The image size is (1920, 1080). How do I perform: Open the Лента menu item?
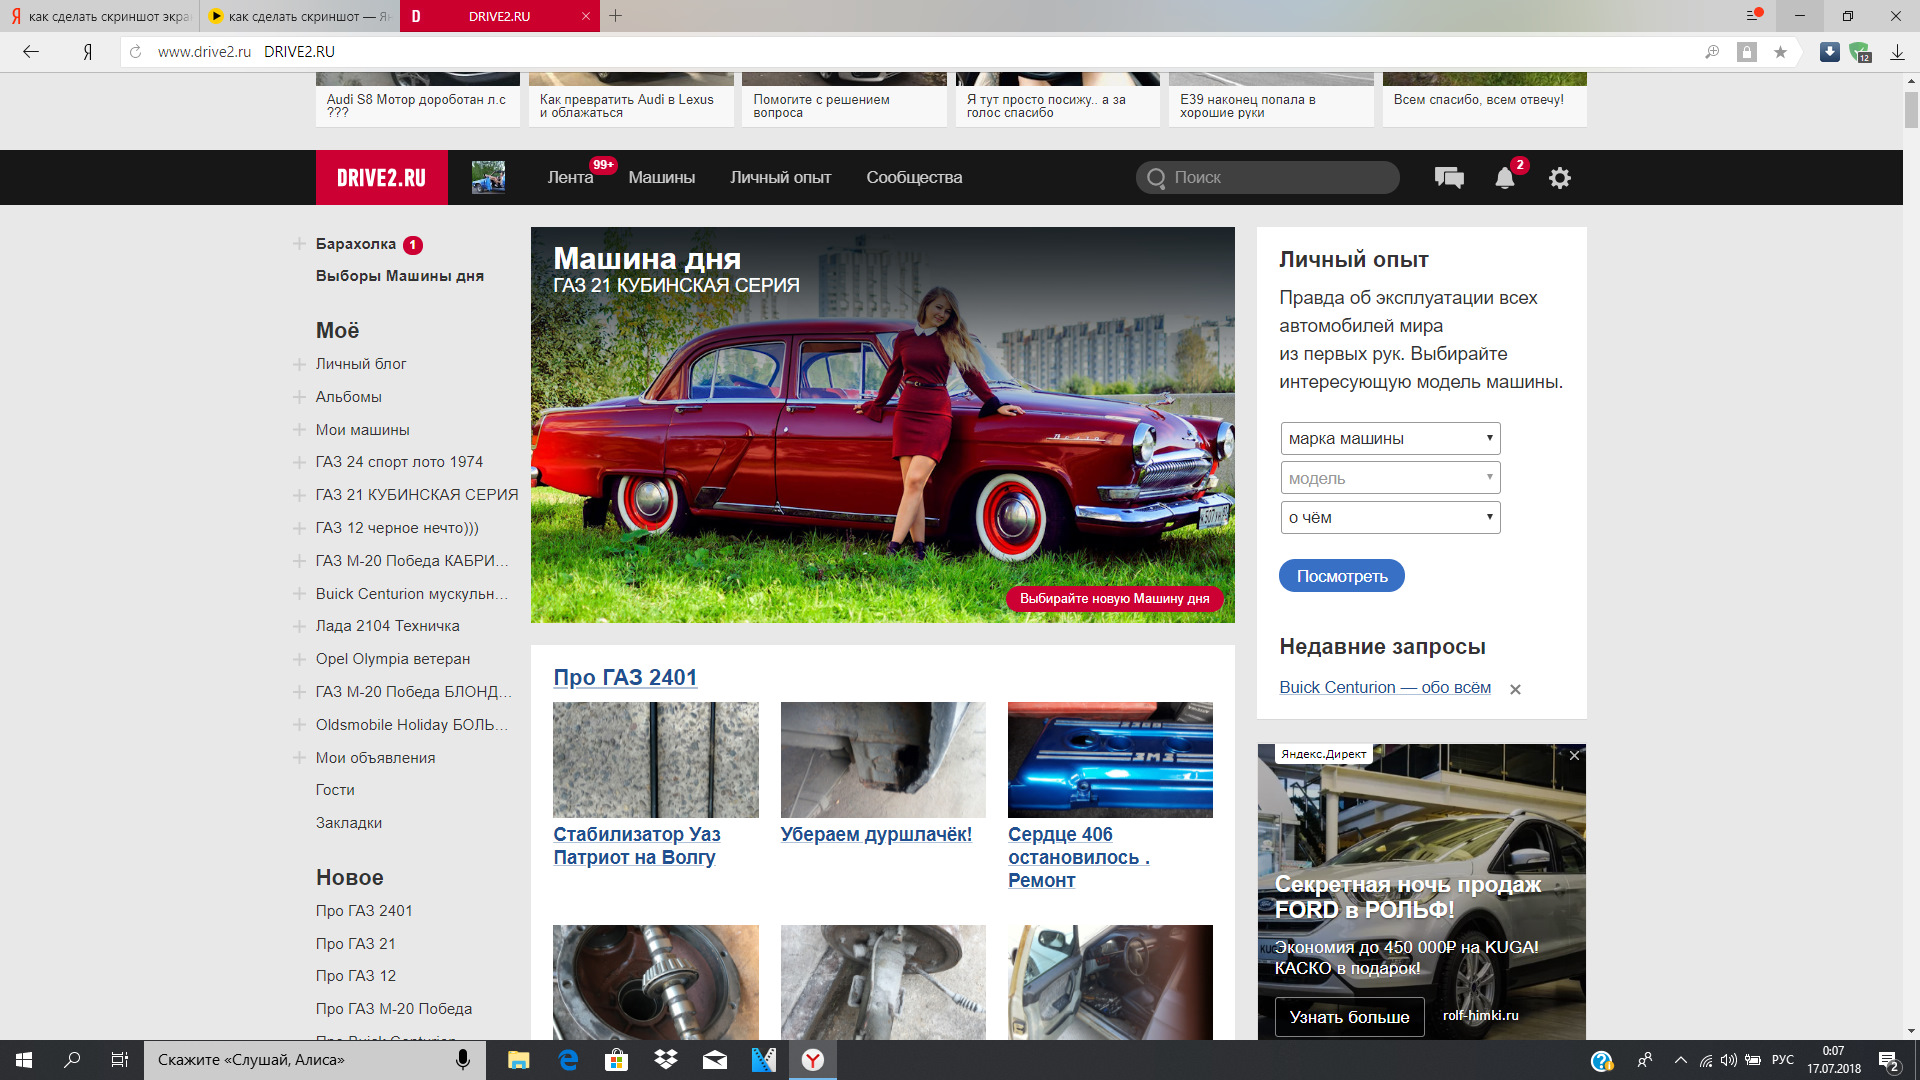coord(570,177)
